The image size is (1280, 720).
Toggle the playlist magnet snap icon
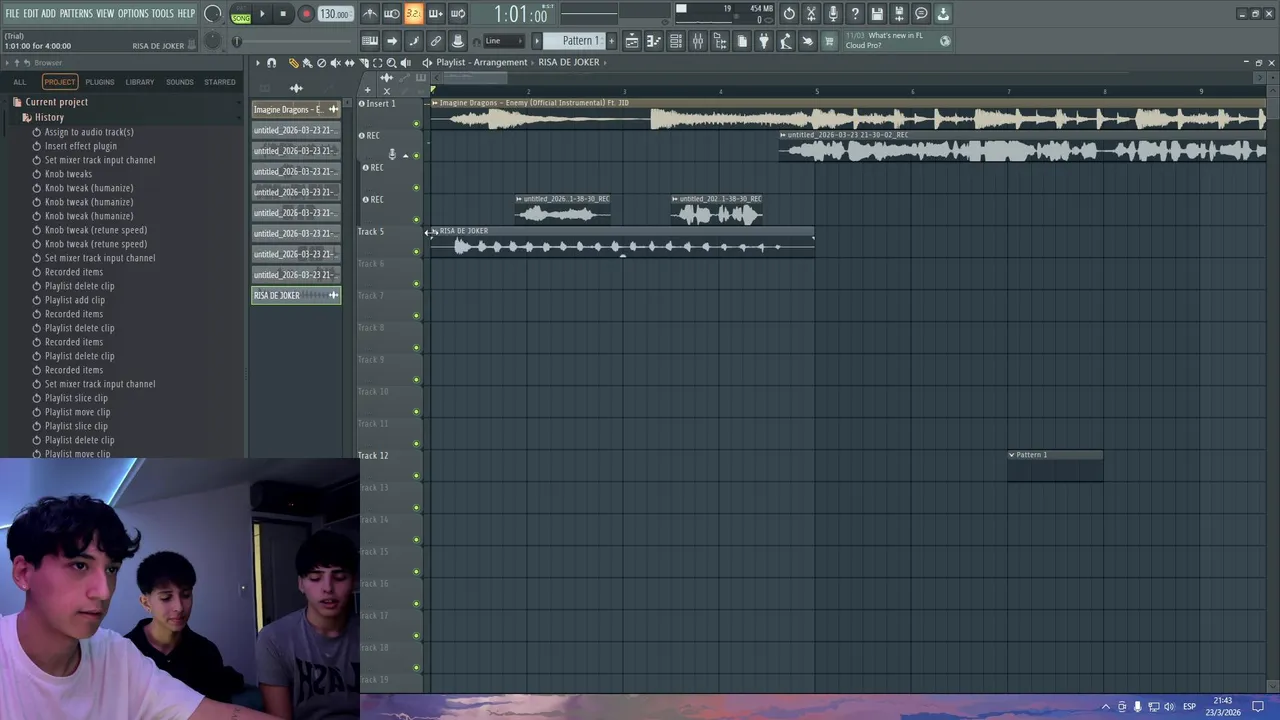271,63
